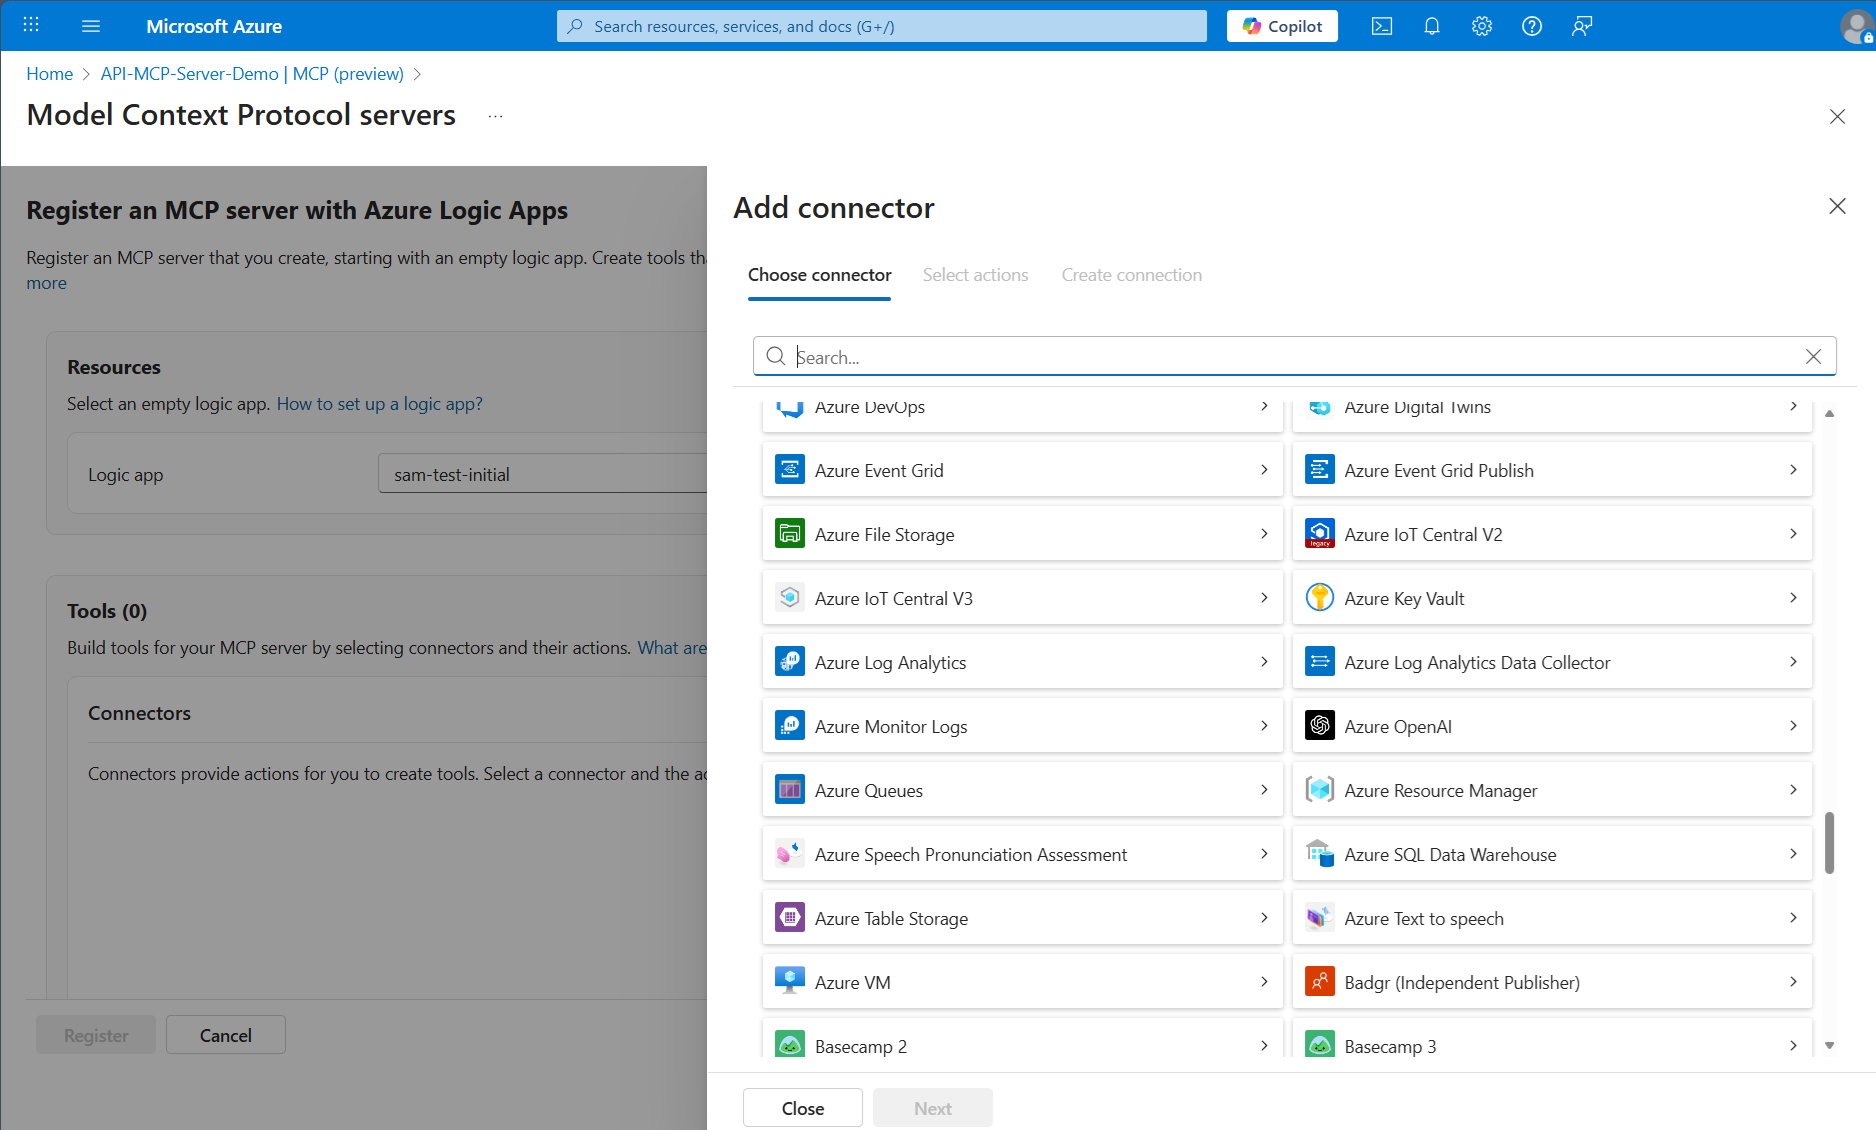Open the account avatar icon

1858,26
